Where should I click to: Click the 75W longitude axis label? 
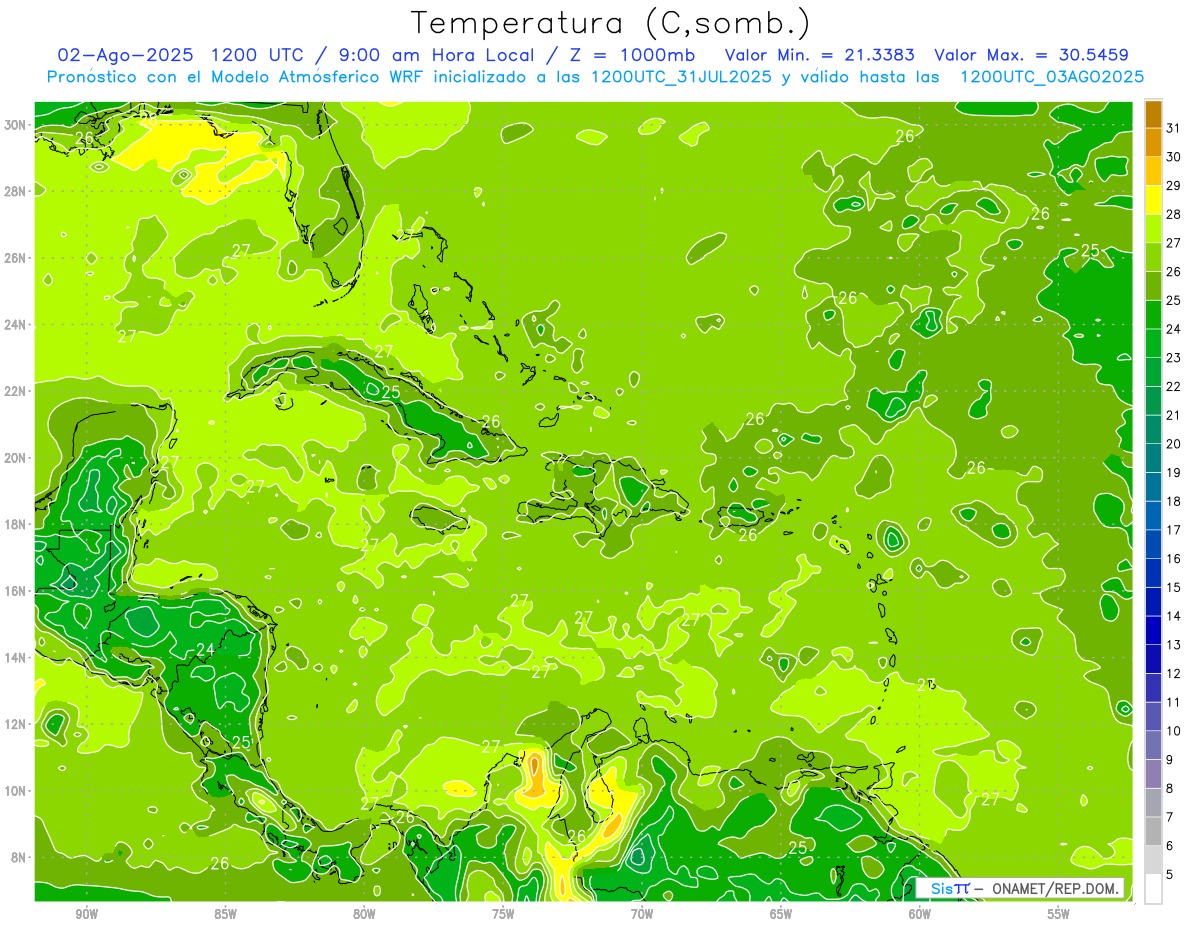pos(503,915)
